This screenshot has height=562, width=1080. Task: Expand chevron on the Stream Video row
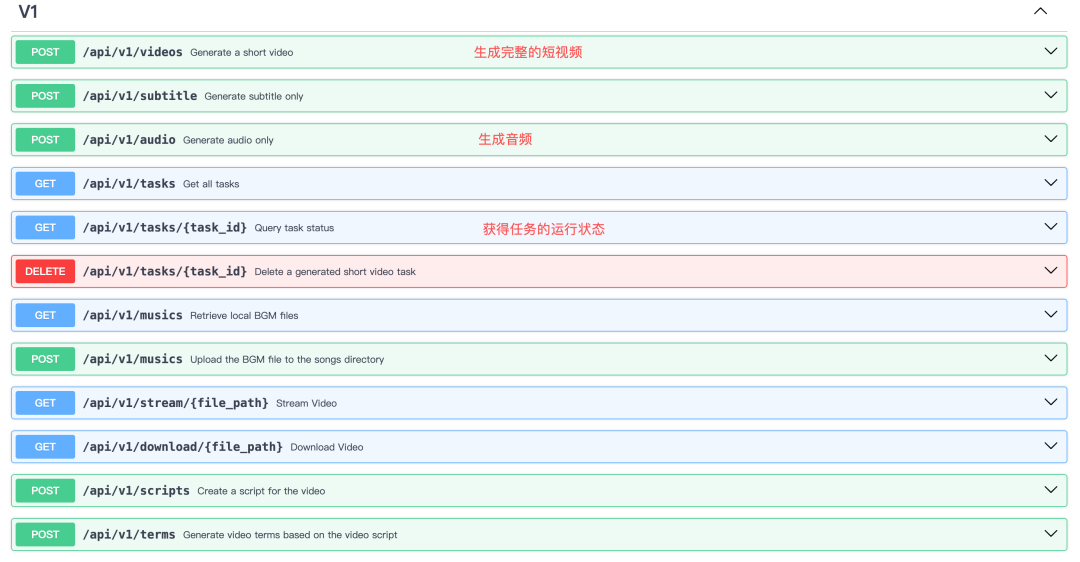(x=1050, y=402)
